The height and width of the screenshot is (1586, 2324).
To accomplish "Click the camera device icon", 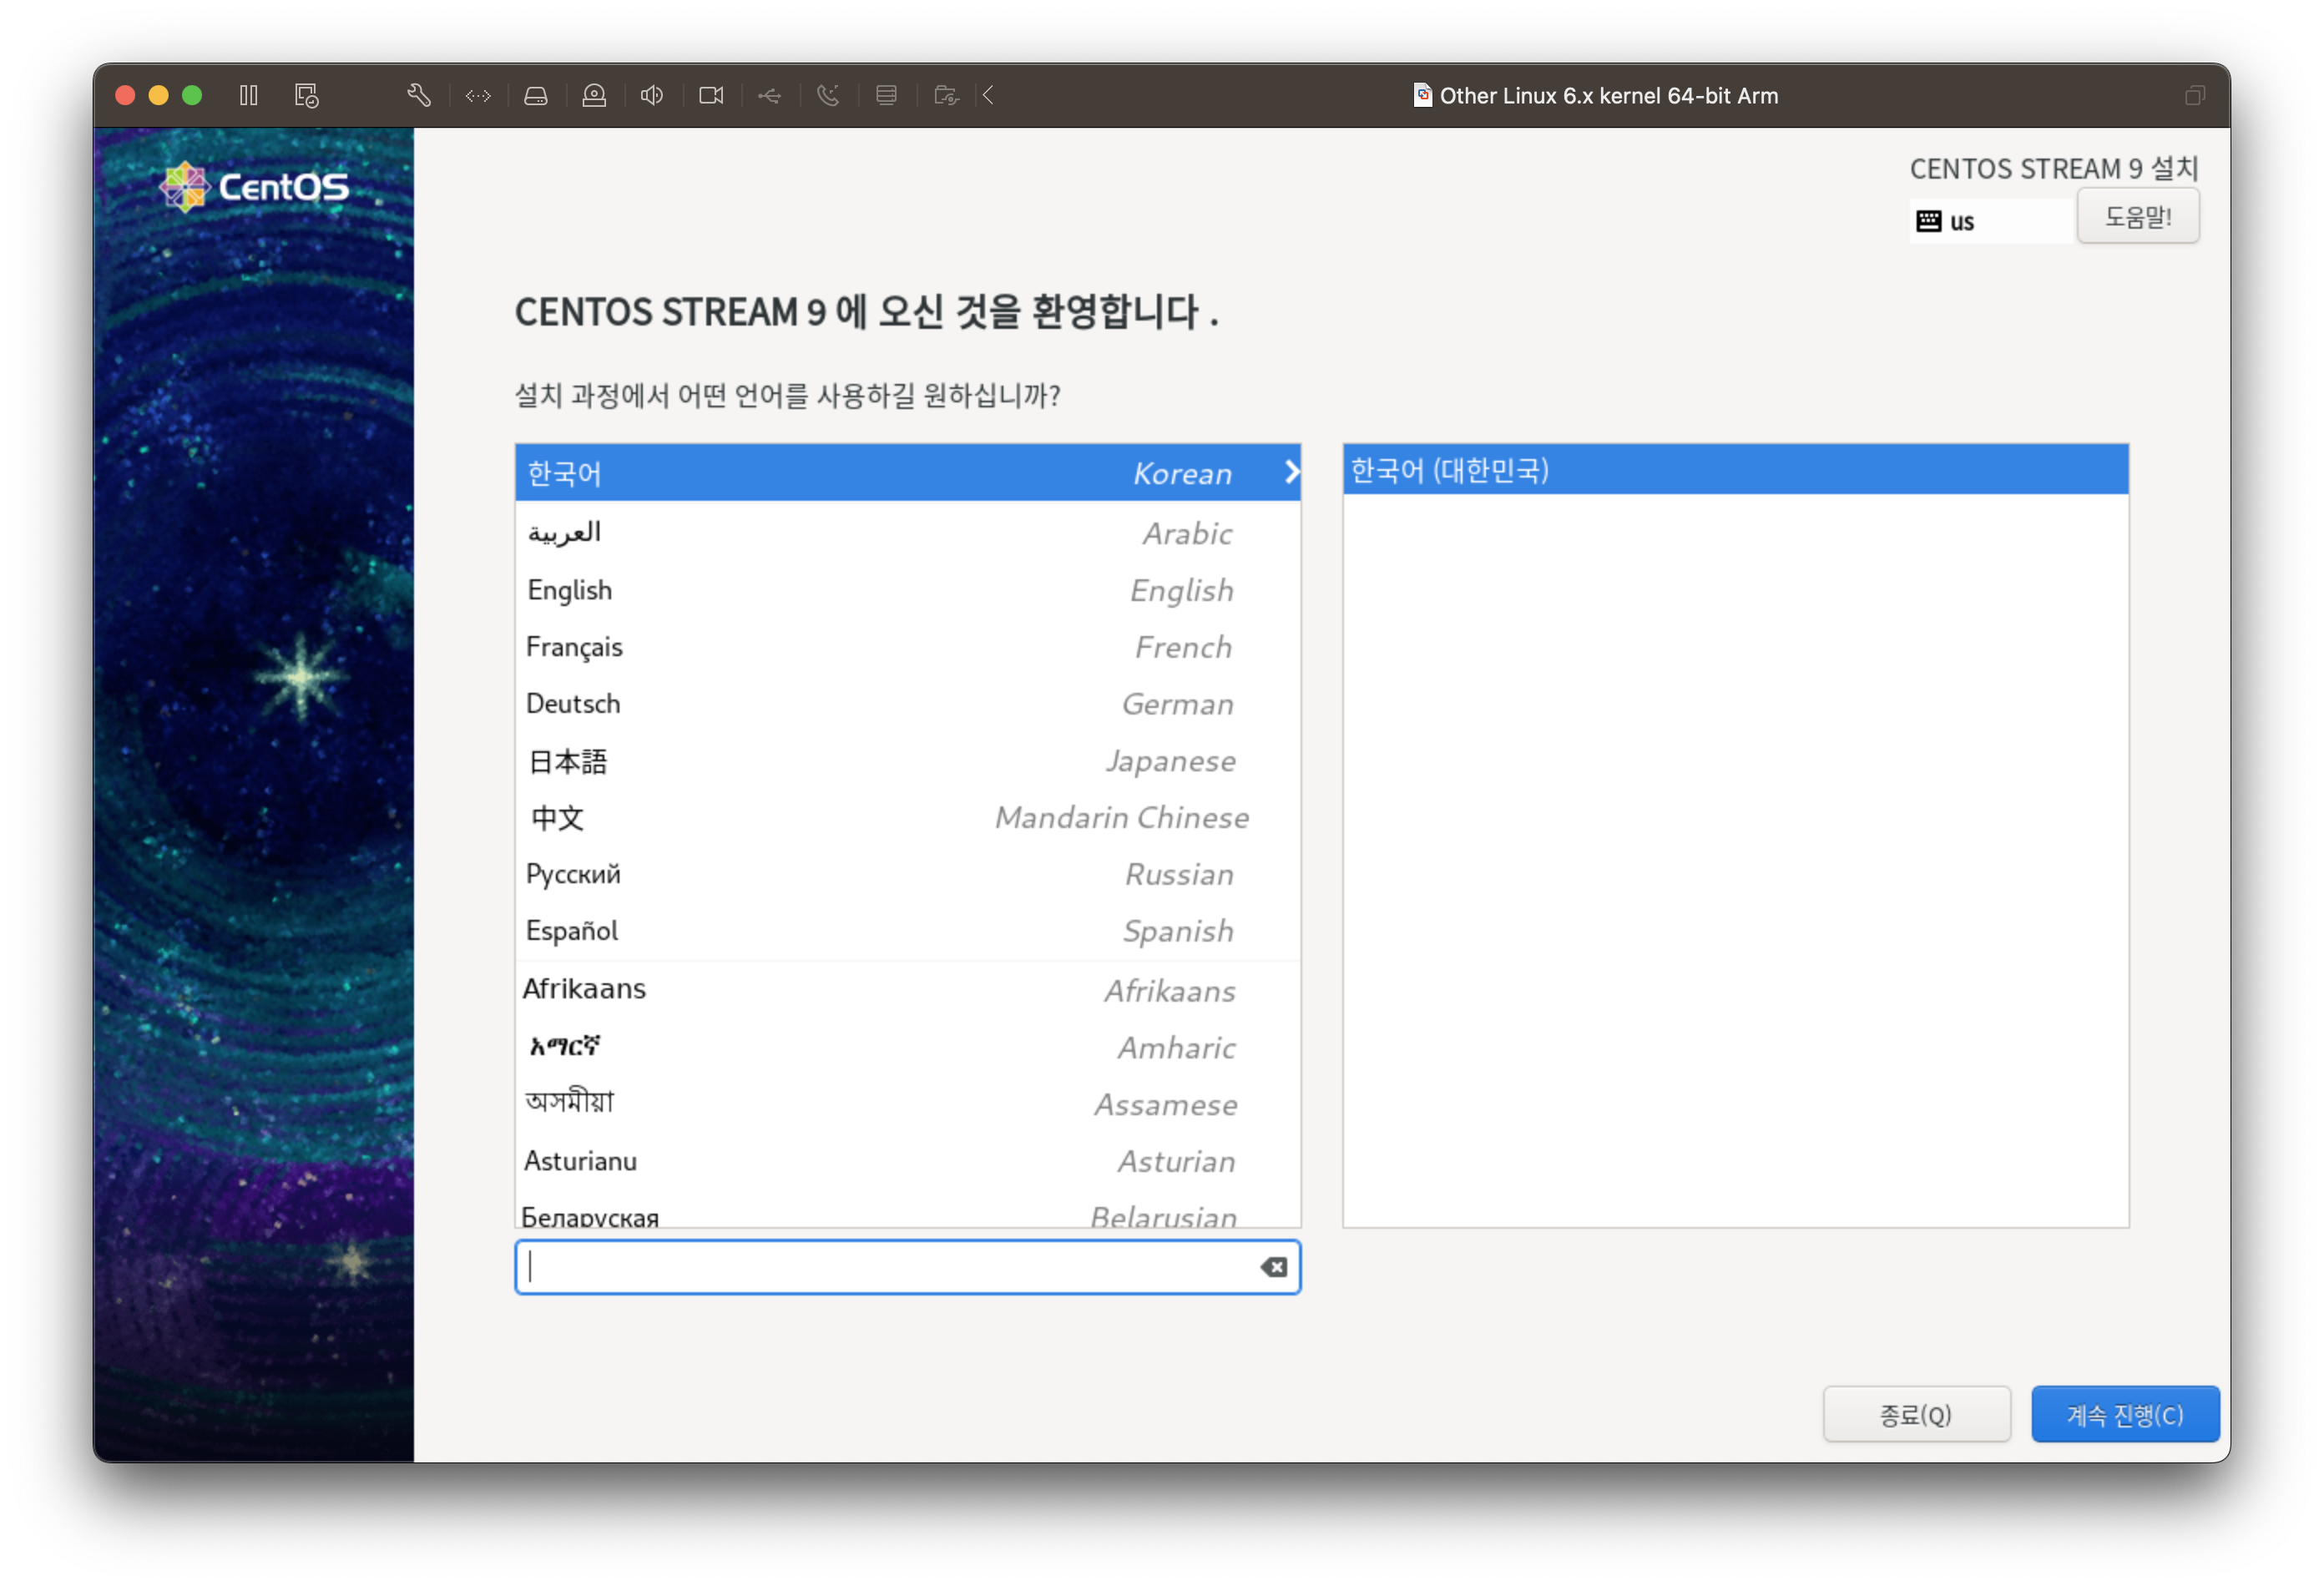I will (711, 96).
